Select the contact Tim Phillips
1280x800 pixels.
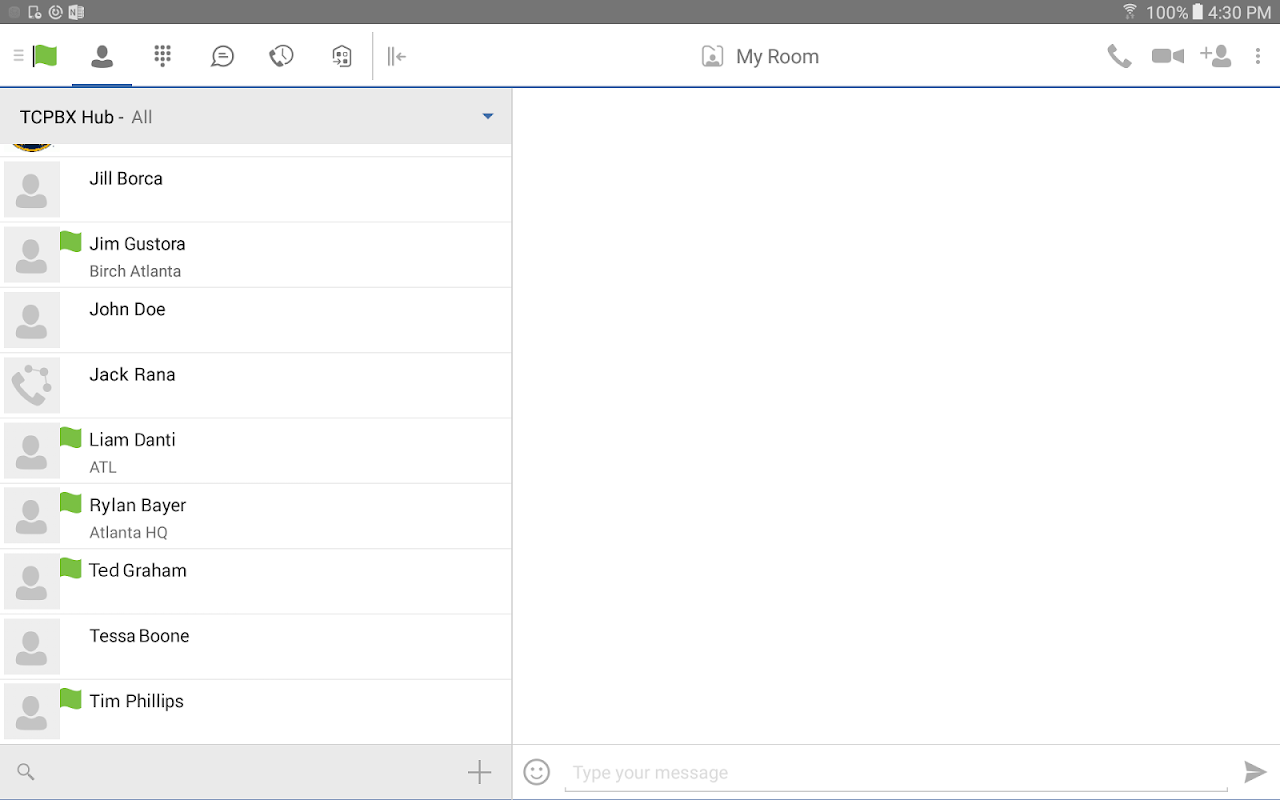coord(256,712)
